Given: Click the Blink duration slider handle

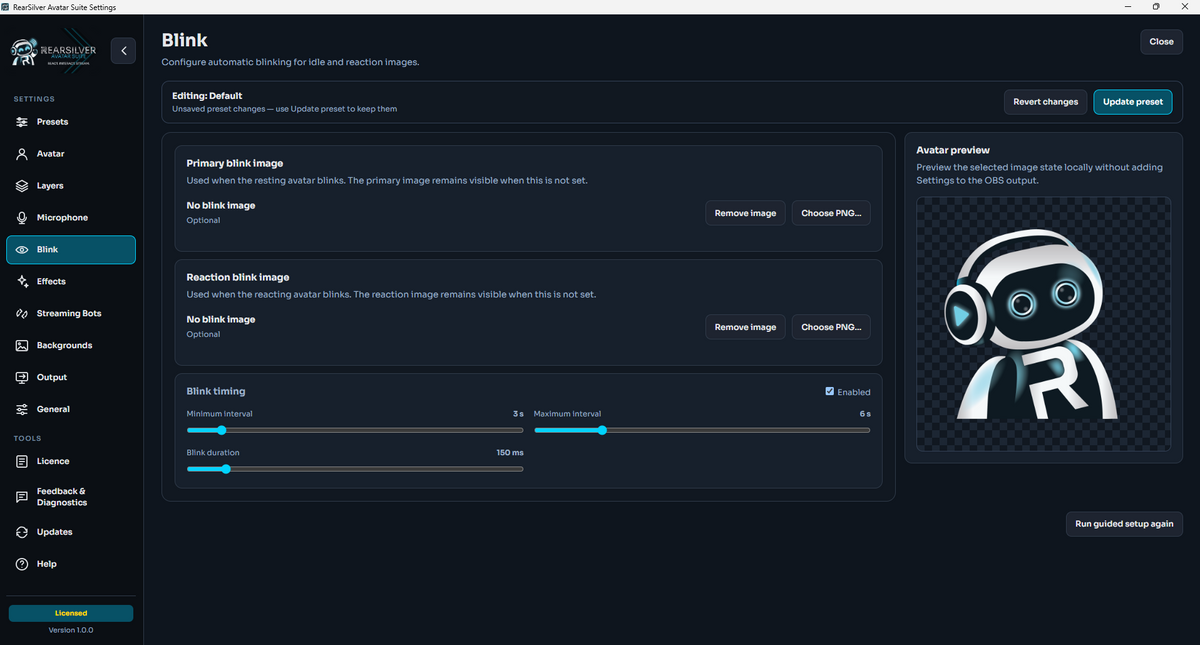Looking at the screenshot, I should point(225,468).
